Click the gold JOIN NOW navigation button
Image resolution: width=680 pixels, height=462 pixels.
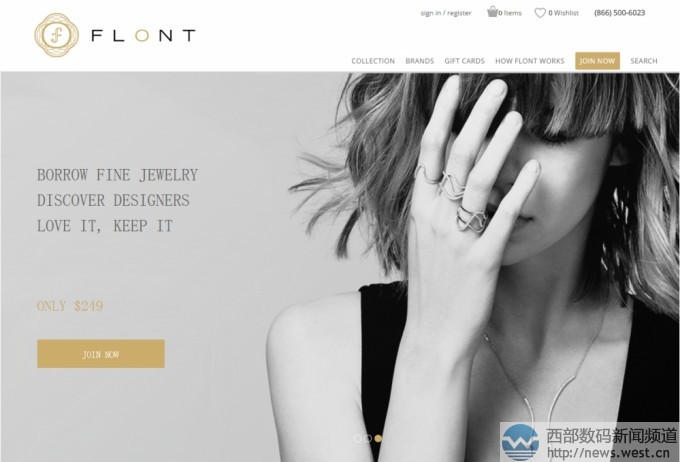(597, 61)
